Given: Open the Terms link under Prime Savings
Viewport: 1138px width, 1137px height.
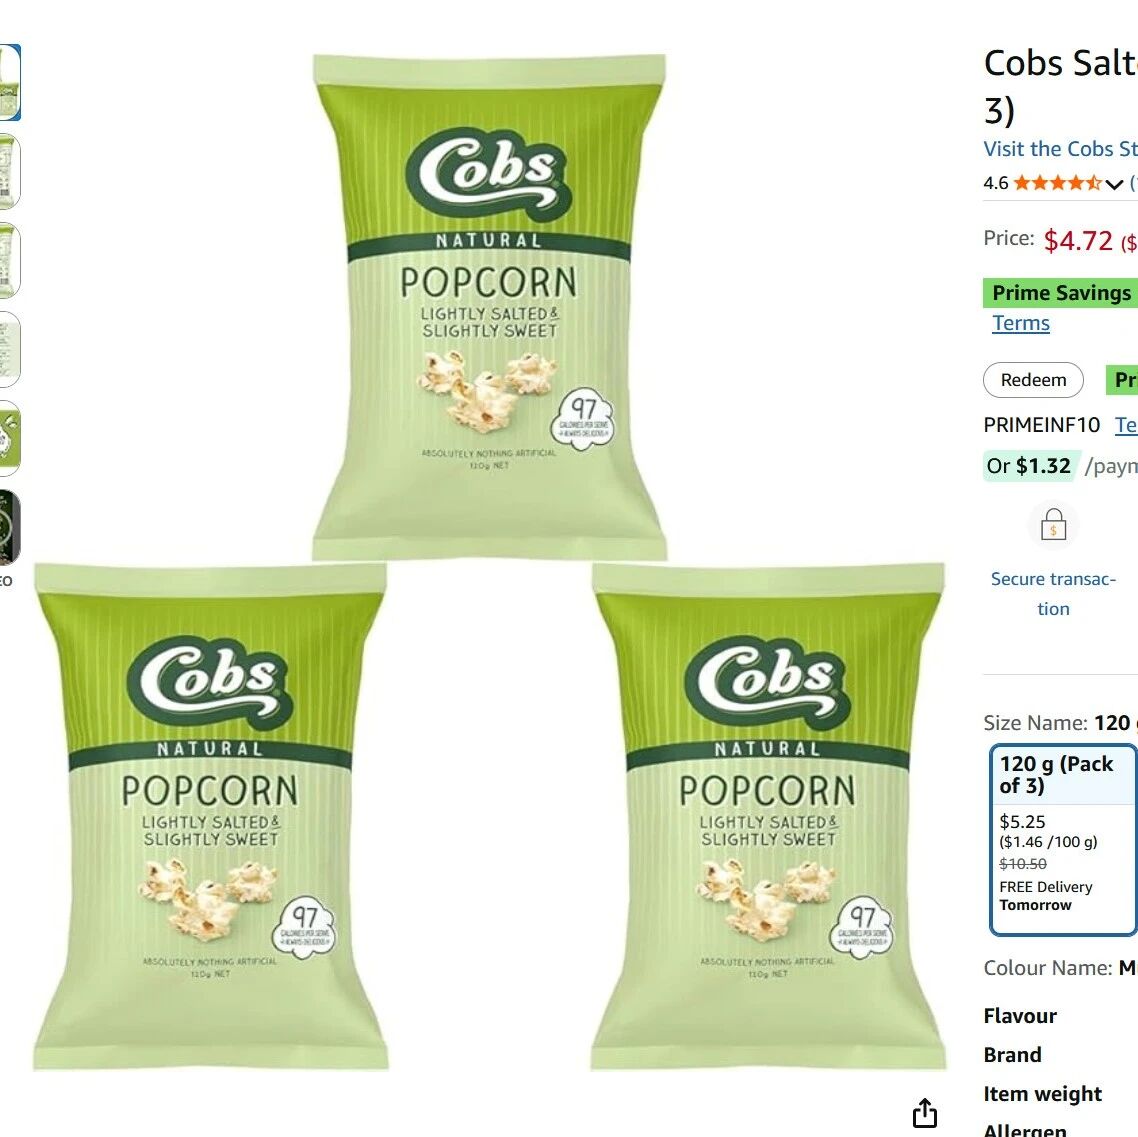Looking at the screenshot, I should point(1020,323).
